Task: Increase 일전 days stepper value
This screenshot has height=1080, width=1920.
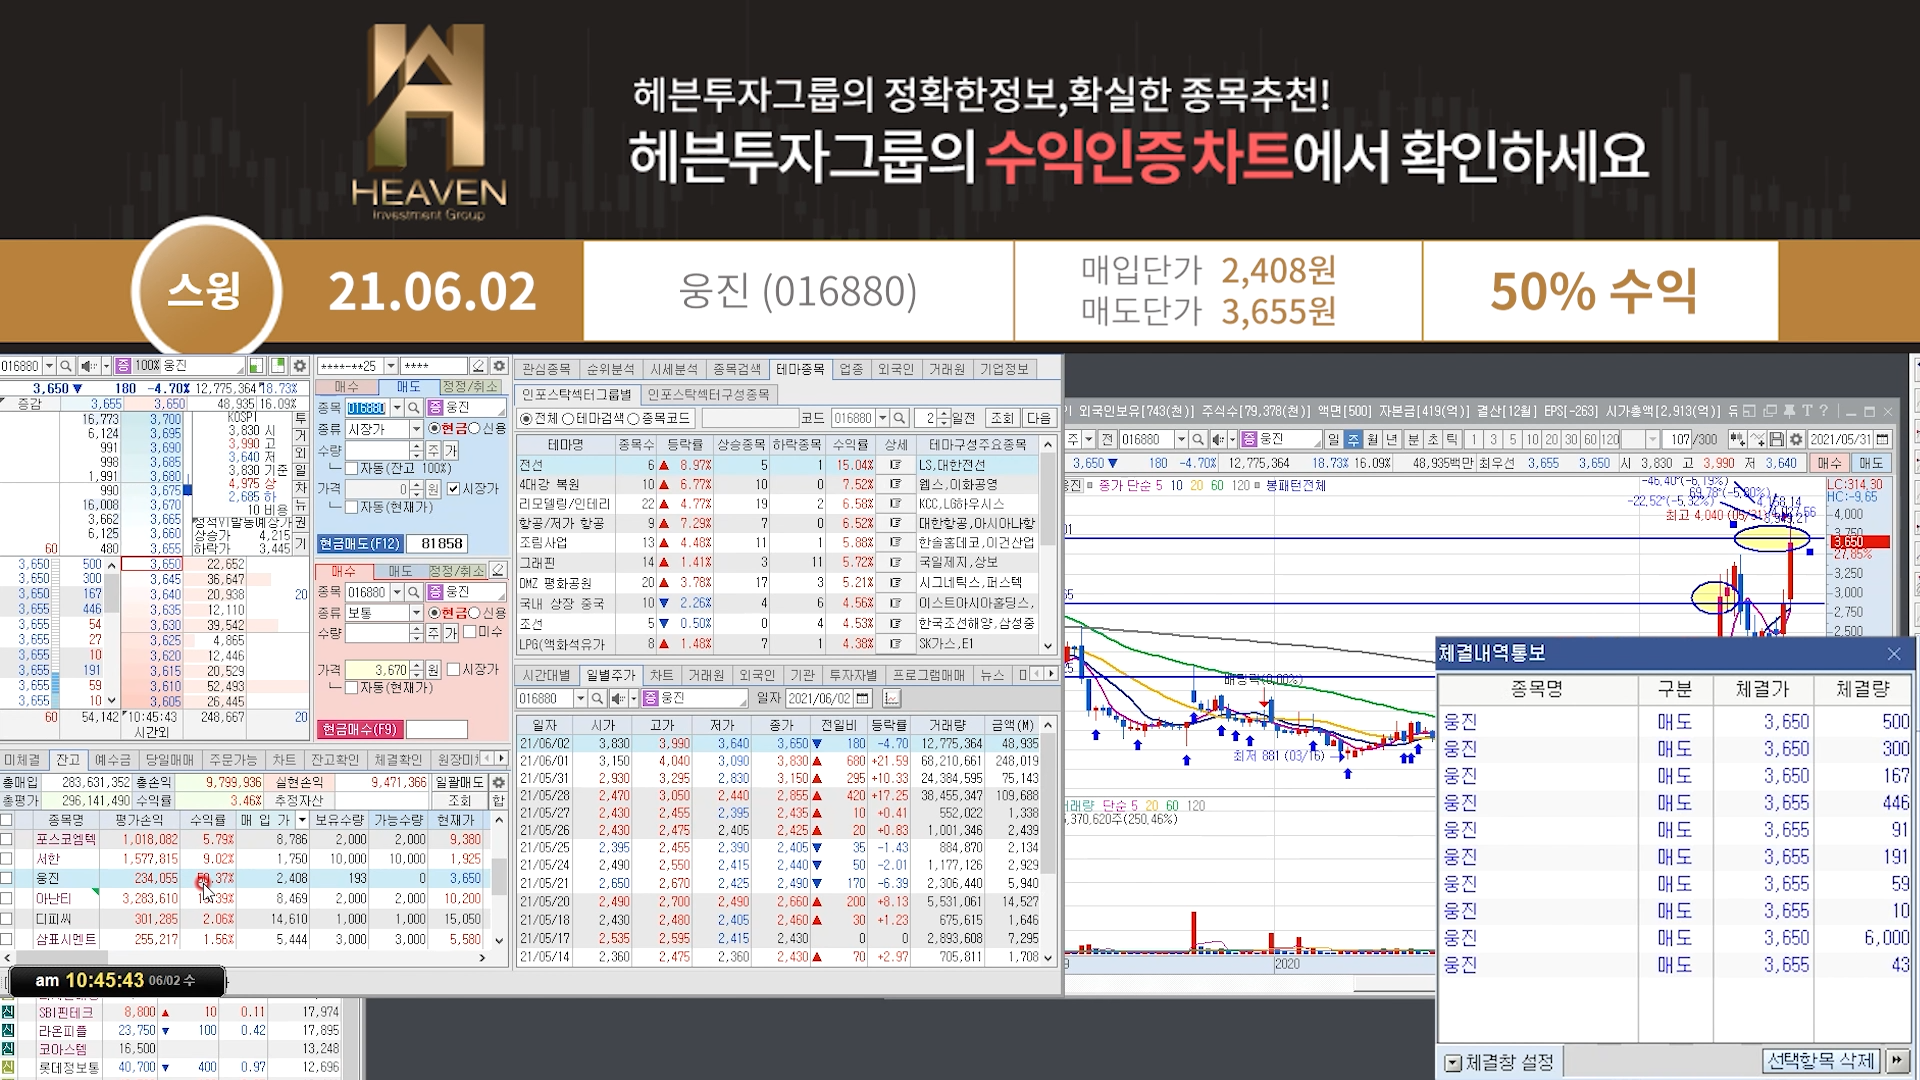Action: (x=945, y=414)
